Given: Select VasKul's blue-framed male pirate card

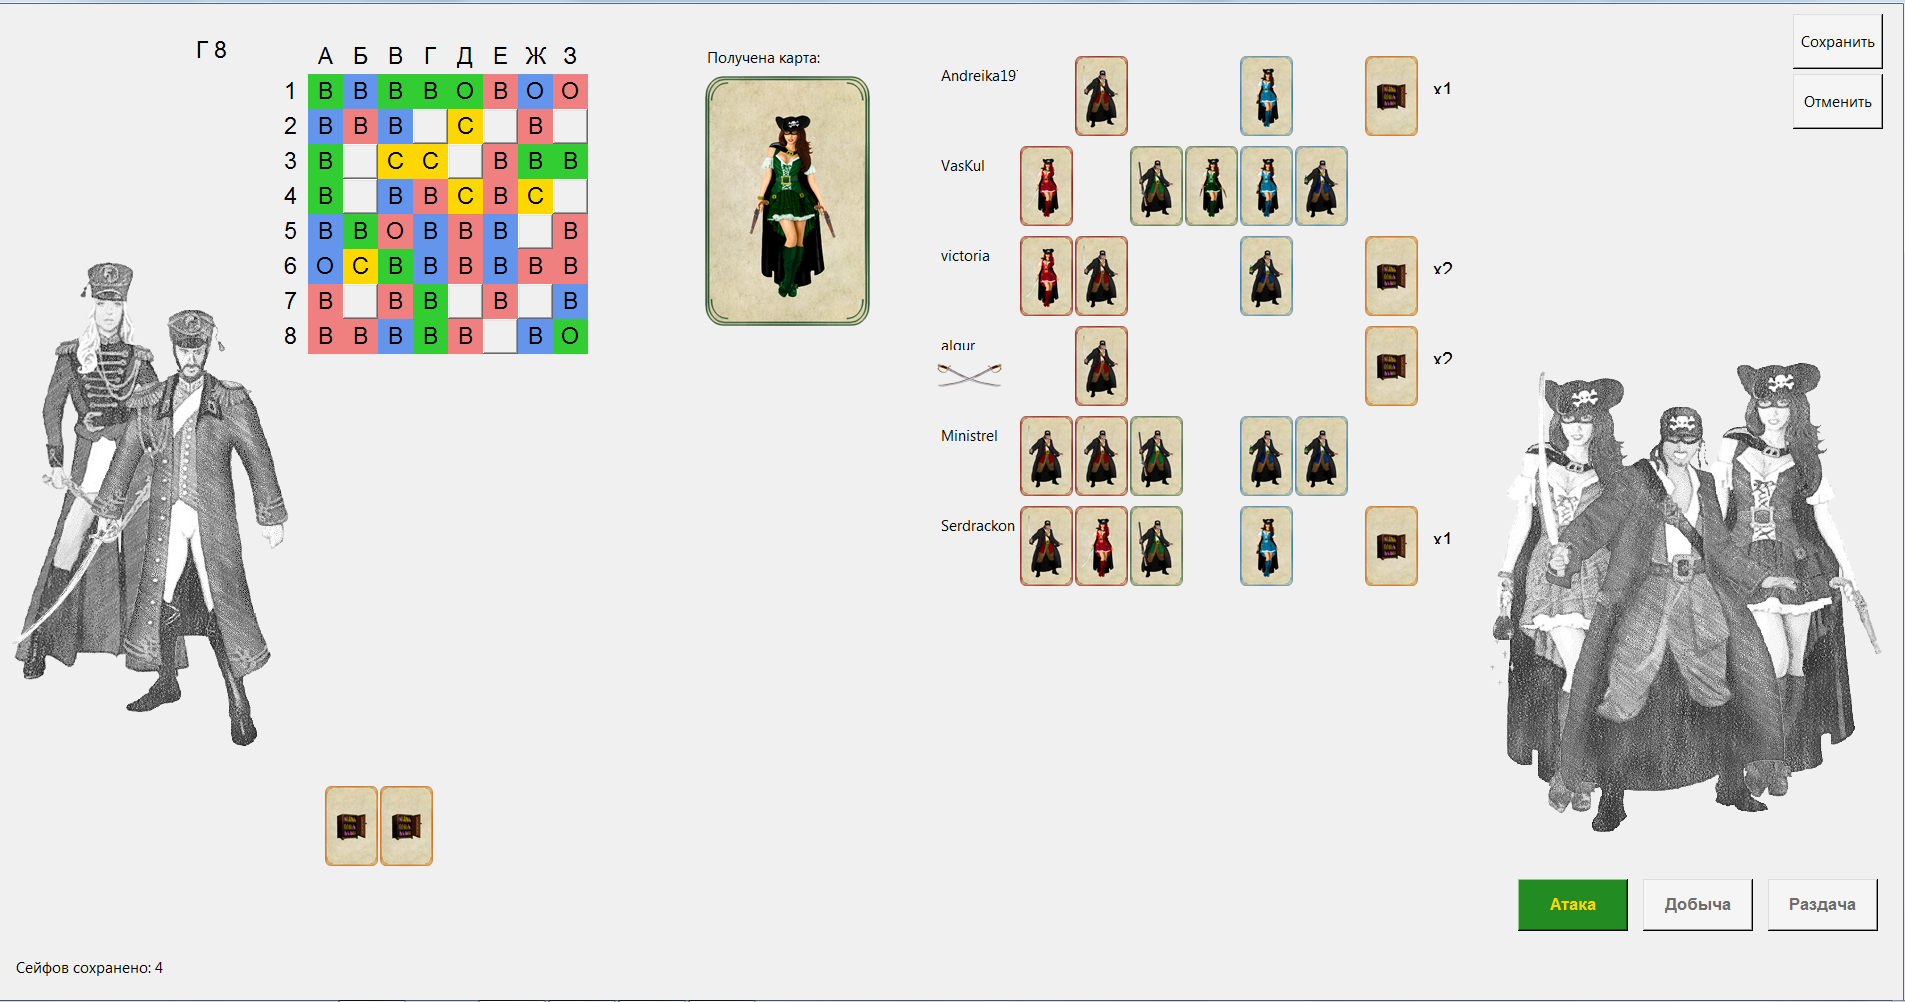Looking at the screenshot, I should click(1321, 186).
